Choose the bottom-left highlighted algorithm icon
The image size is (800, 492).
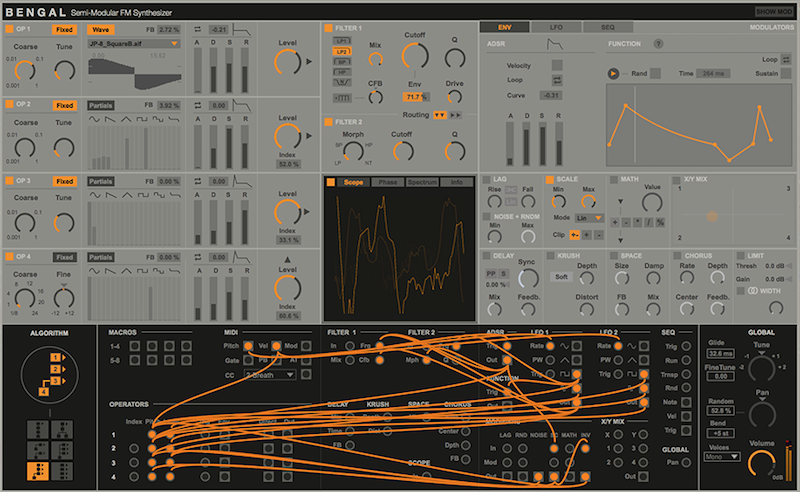click(38, 471)
